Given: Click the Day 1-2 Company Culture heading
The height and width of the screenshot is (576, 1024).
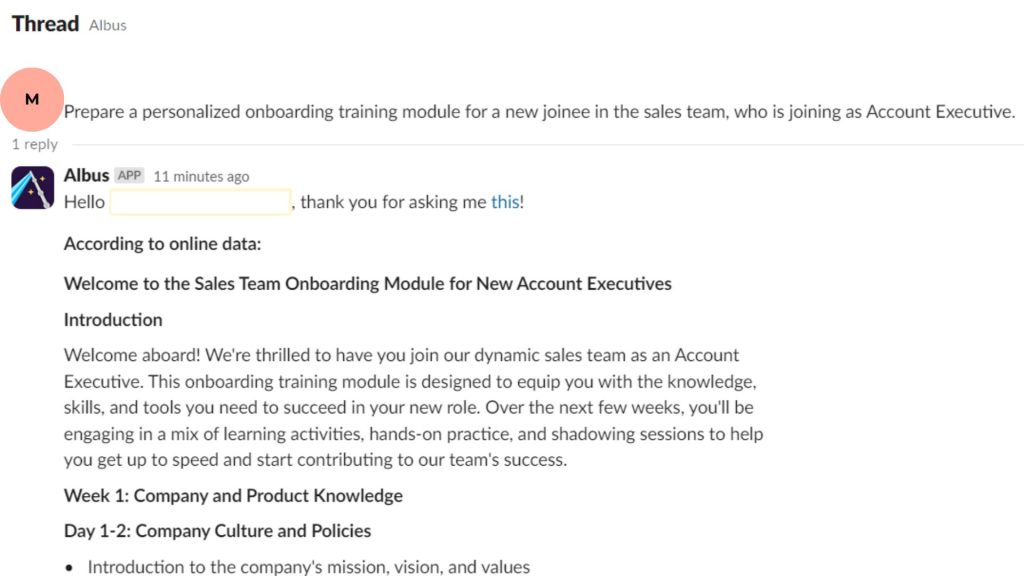Looking at the screenshot, I should (x=217, y=531).
